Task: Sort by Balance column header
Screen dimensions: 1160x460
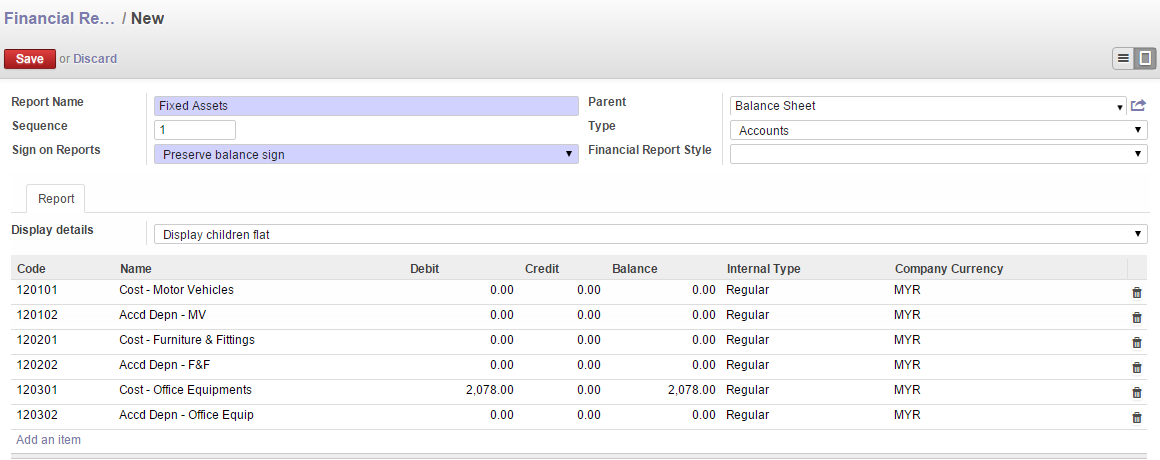Action: [x=635, y=268]
